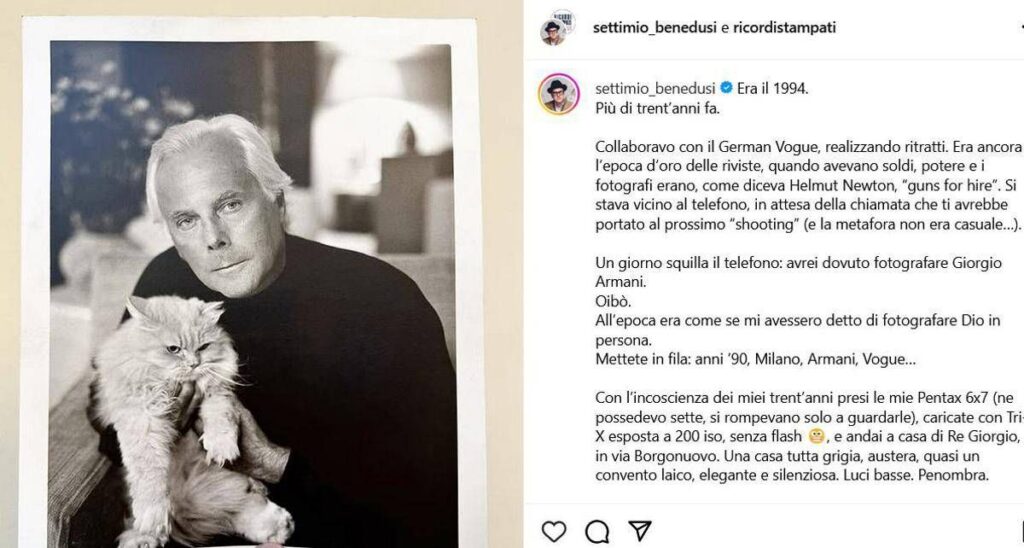This screenshot has width=1024, height=548.
Task: Click the blue verified badge beside the username
Action: click(726, 88)
